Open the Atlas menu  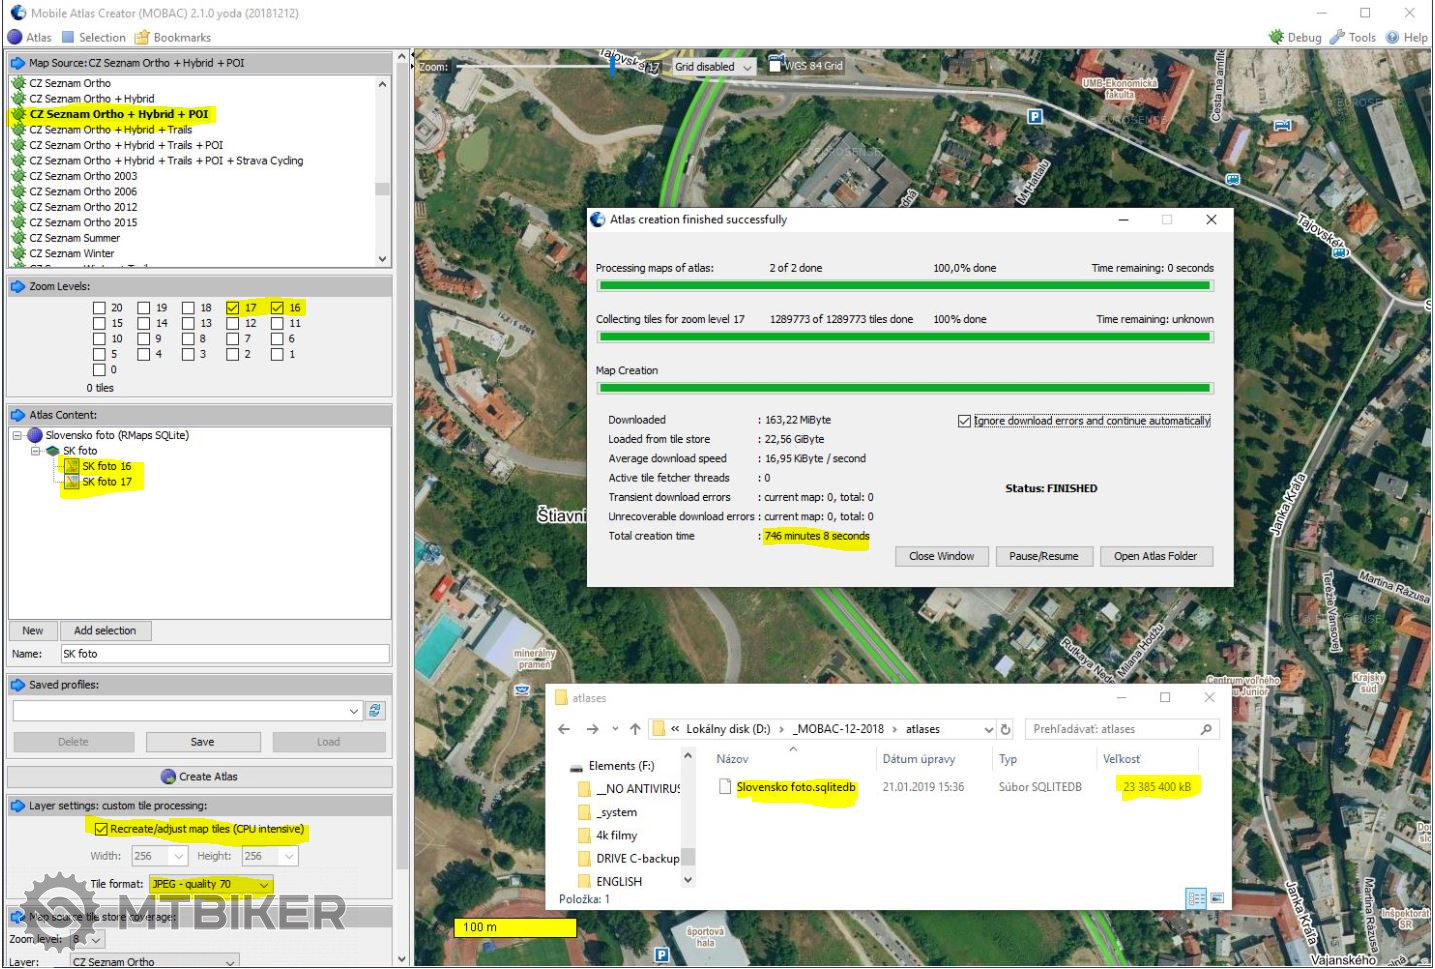click(x=29, y=37)
